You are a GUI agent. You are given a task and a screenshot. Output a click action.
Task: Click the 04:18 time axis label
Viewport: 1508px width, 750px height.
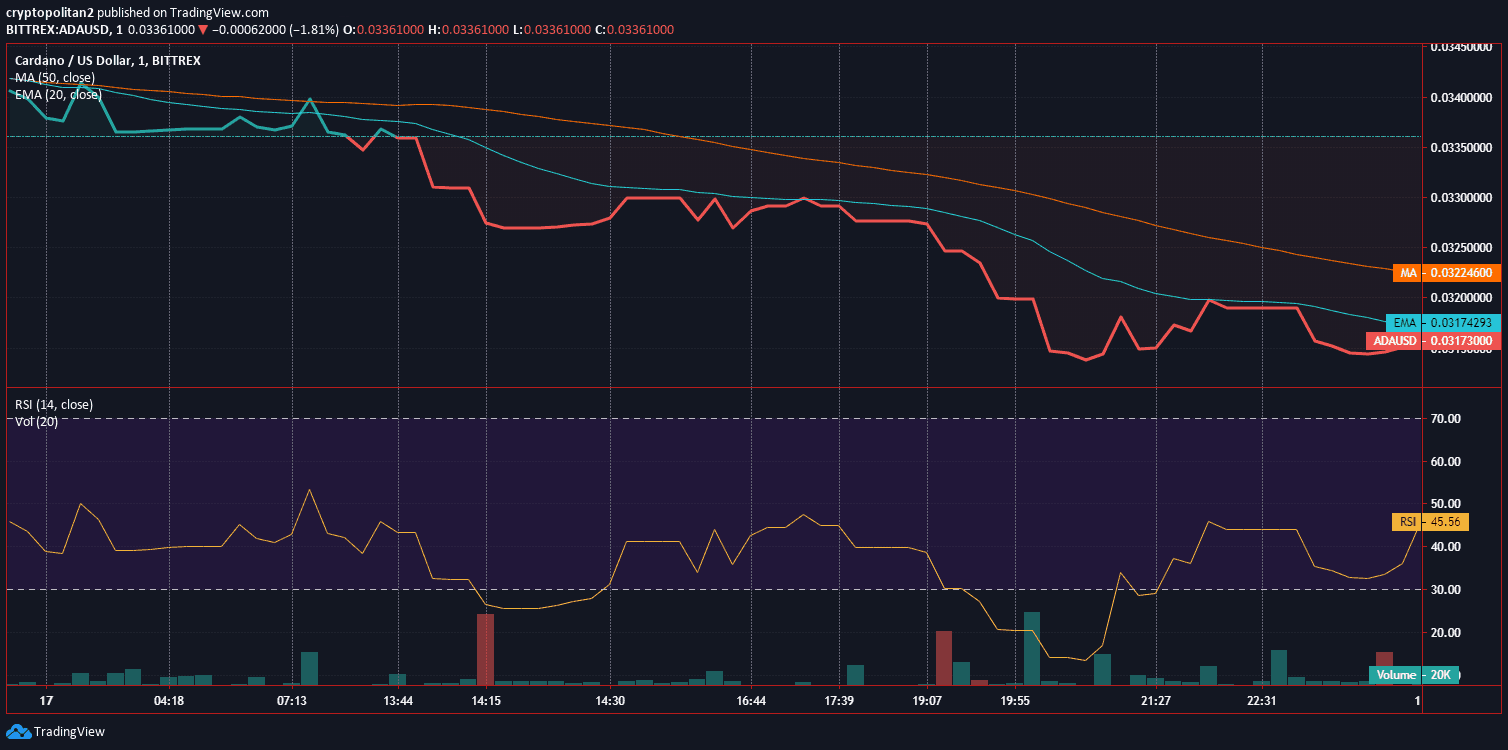(169, 701)
